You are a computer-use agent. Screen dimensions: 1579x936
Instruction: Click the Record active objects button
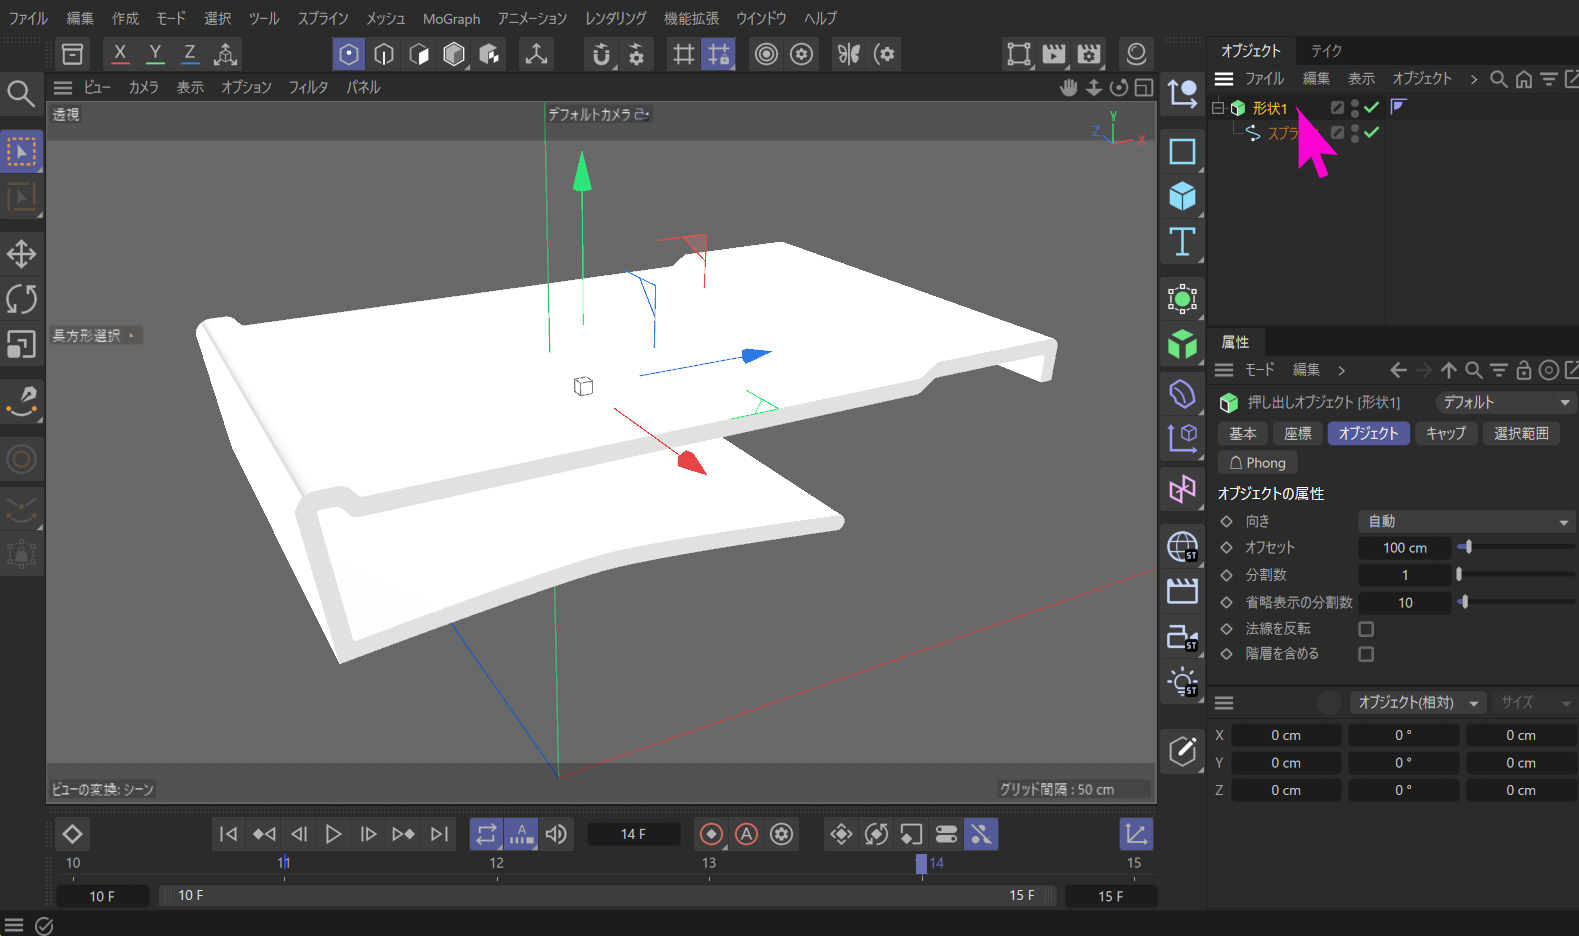coord(711,834)
